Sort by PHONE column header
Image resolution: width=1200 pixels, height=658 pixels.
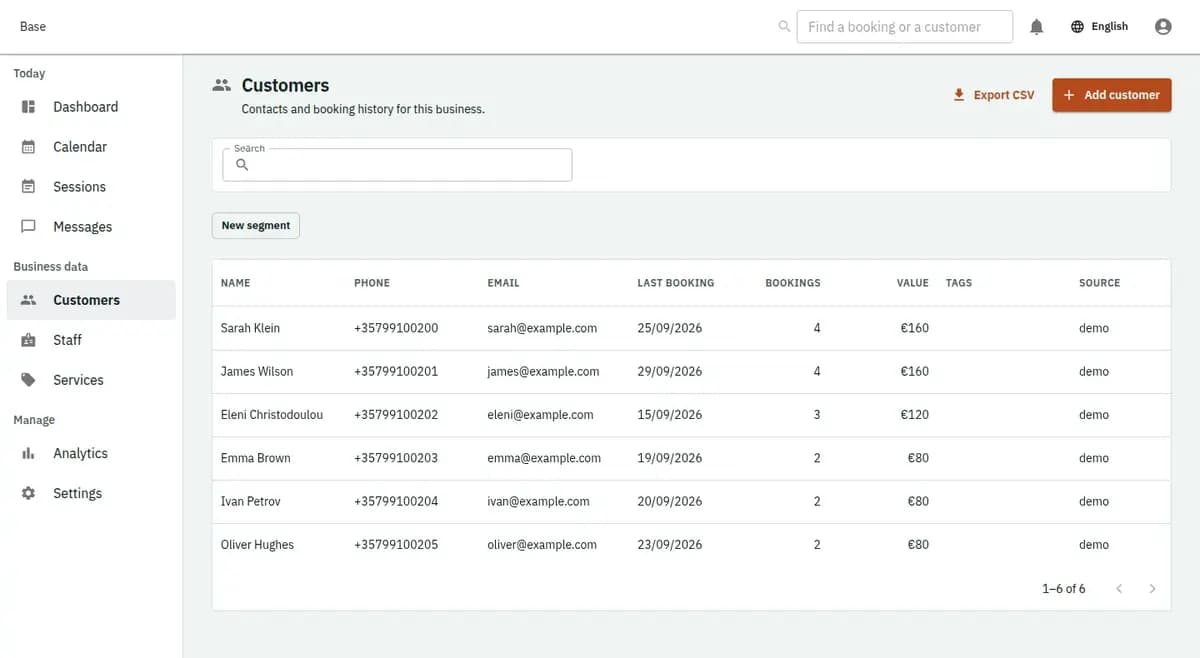point(372,283)
